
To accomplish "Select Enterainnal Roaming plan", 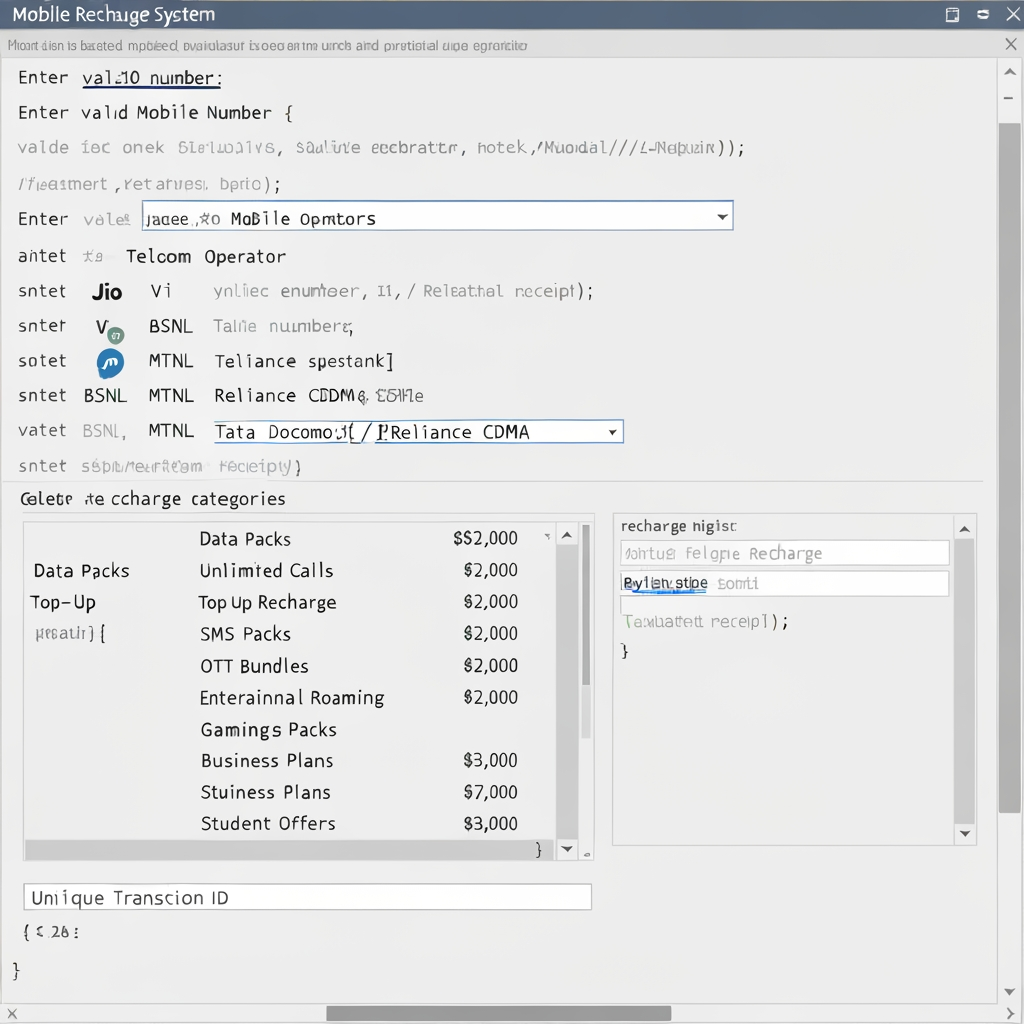I will 358,697.
